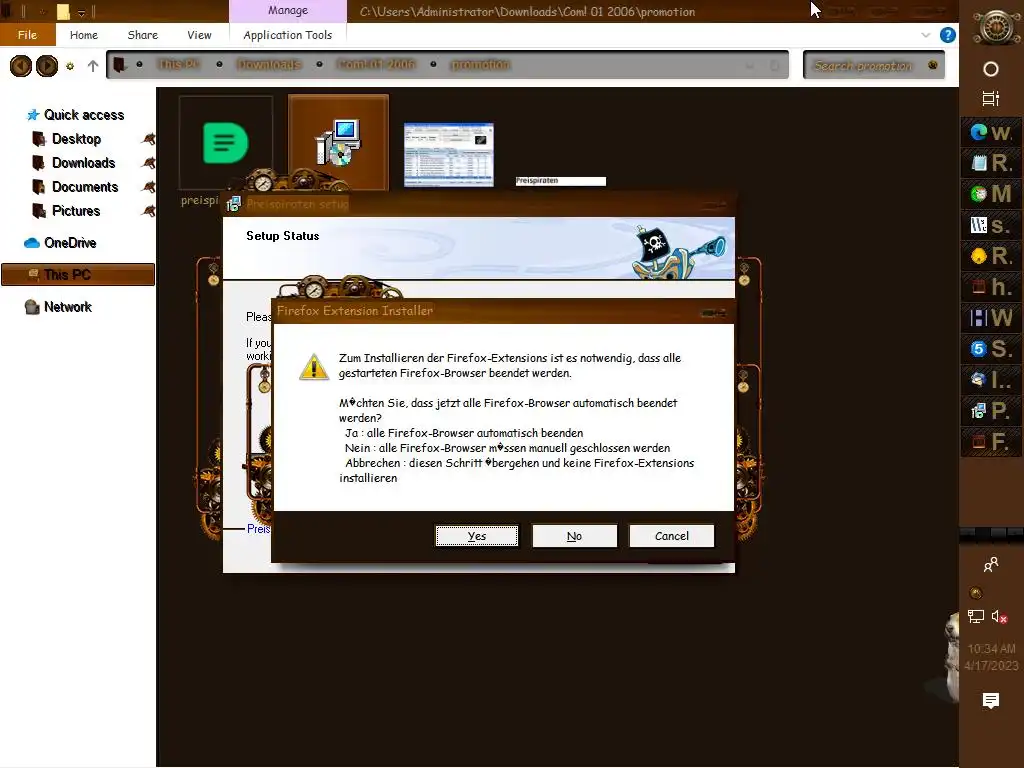
Task: Switch to Microsoft Edge taskbar item
Action: 991,133
